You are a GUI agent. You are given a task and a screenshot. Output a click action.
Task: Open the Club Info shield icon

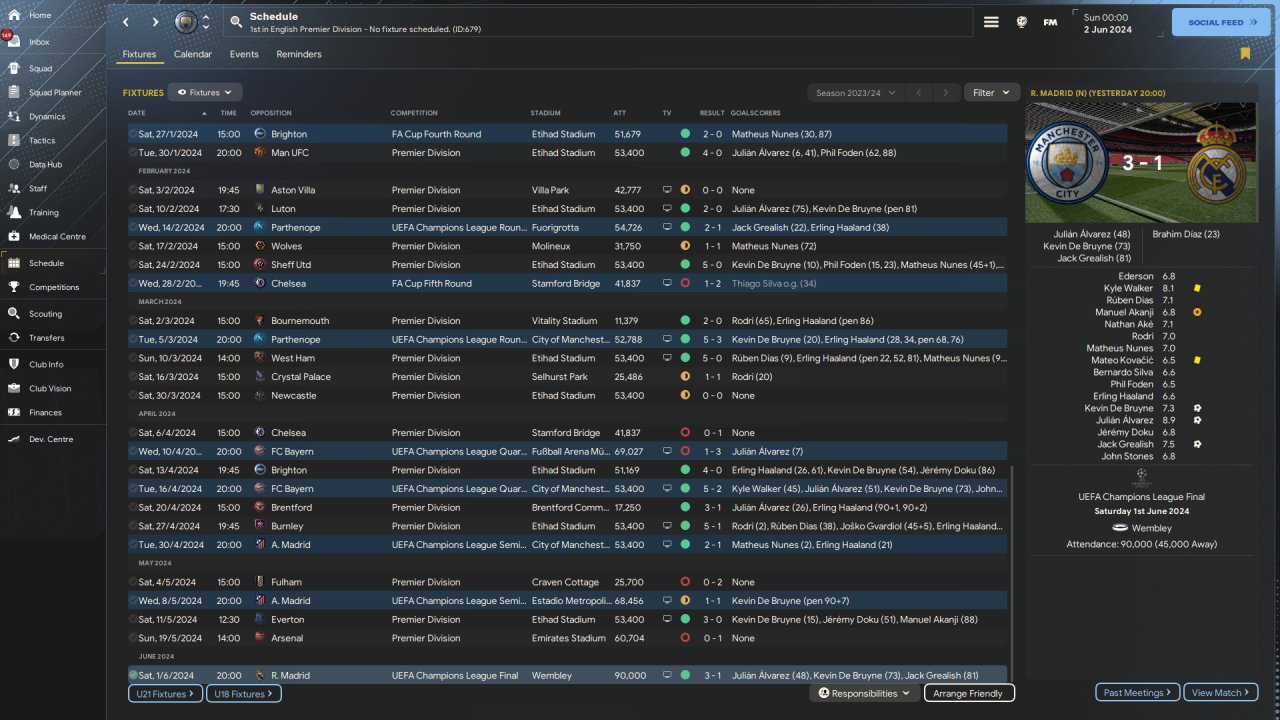14,364
